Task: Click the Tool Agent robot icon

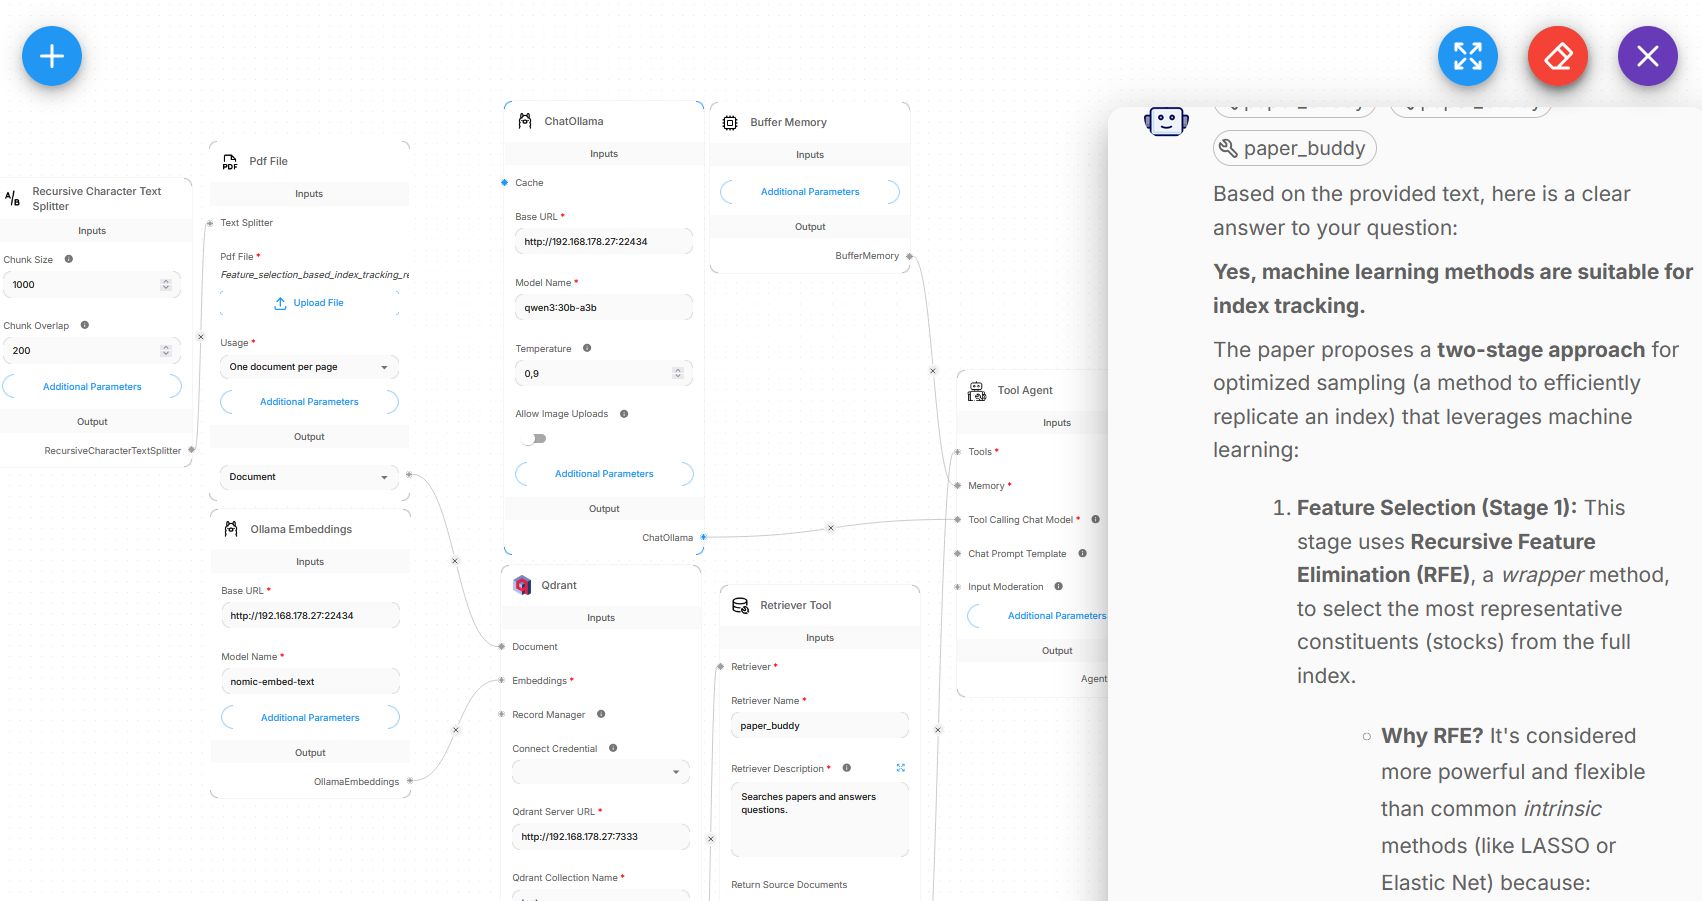Action: point(976,391)
